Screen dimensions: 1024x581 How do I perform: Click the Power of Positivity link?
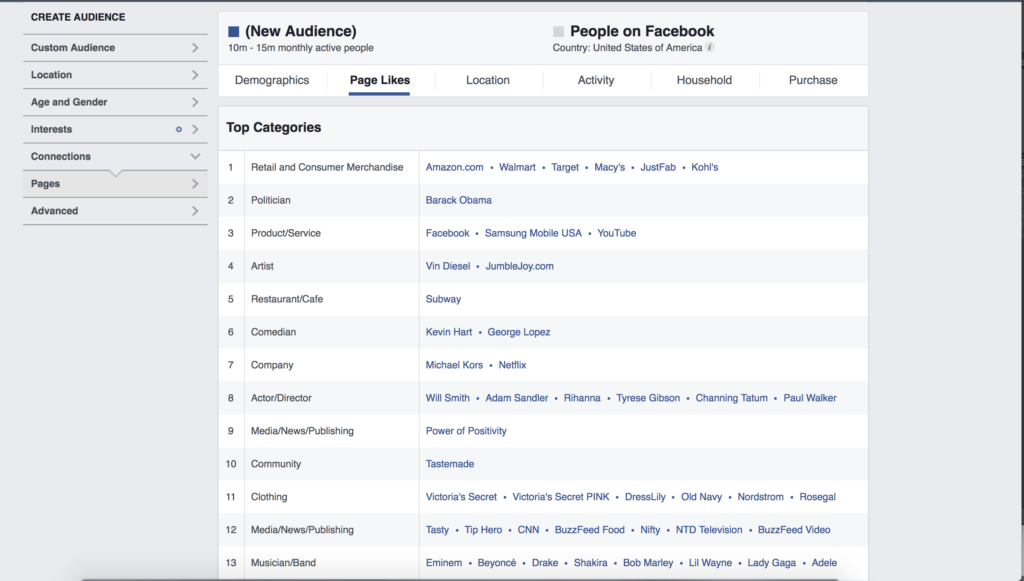466,431
